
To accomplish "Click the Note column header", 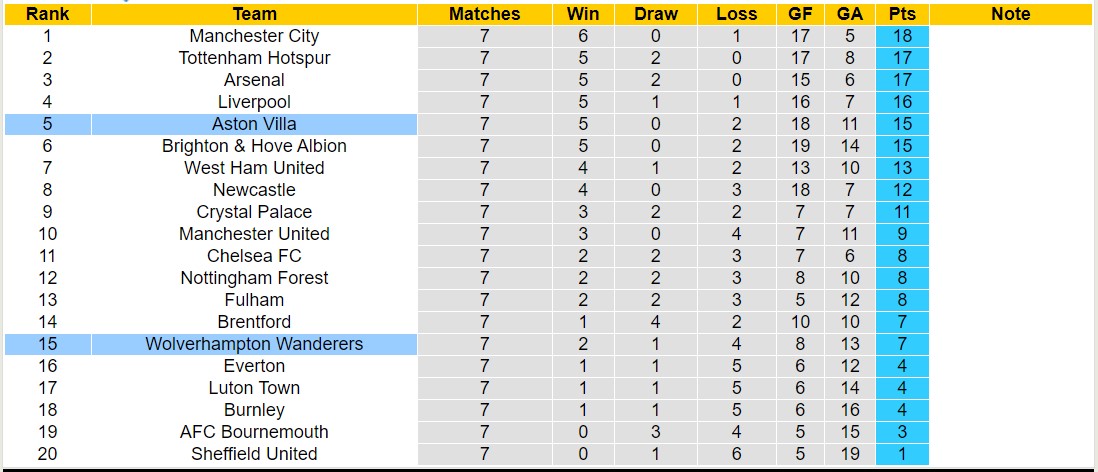I will pyautogui.click(x=1011, y=14).
